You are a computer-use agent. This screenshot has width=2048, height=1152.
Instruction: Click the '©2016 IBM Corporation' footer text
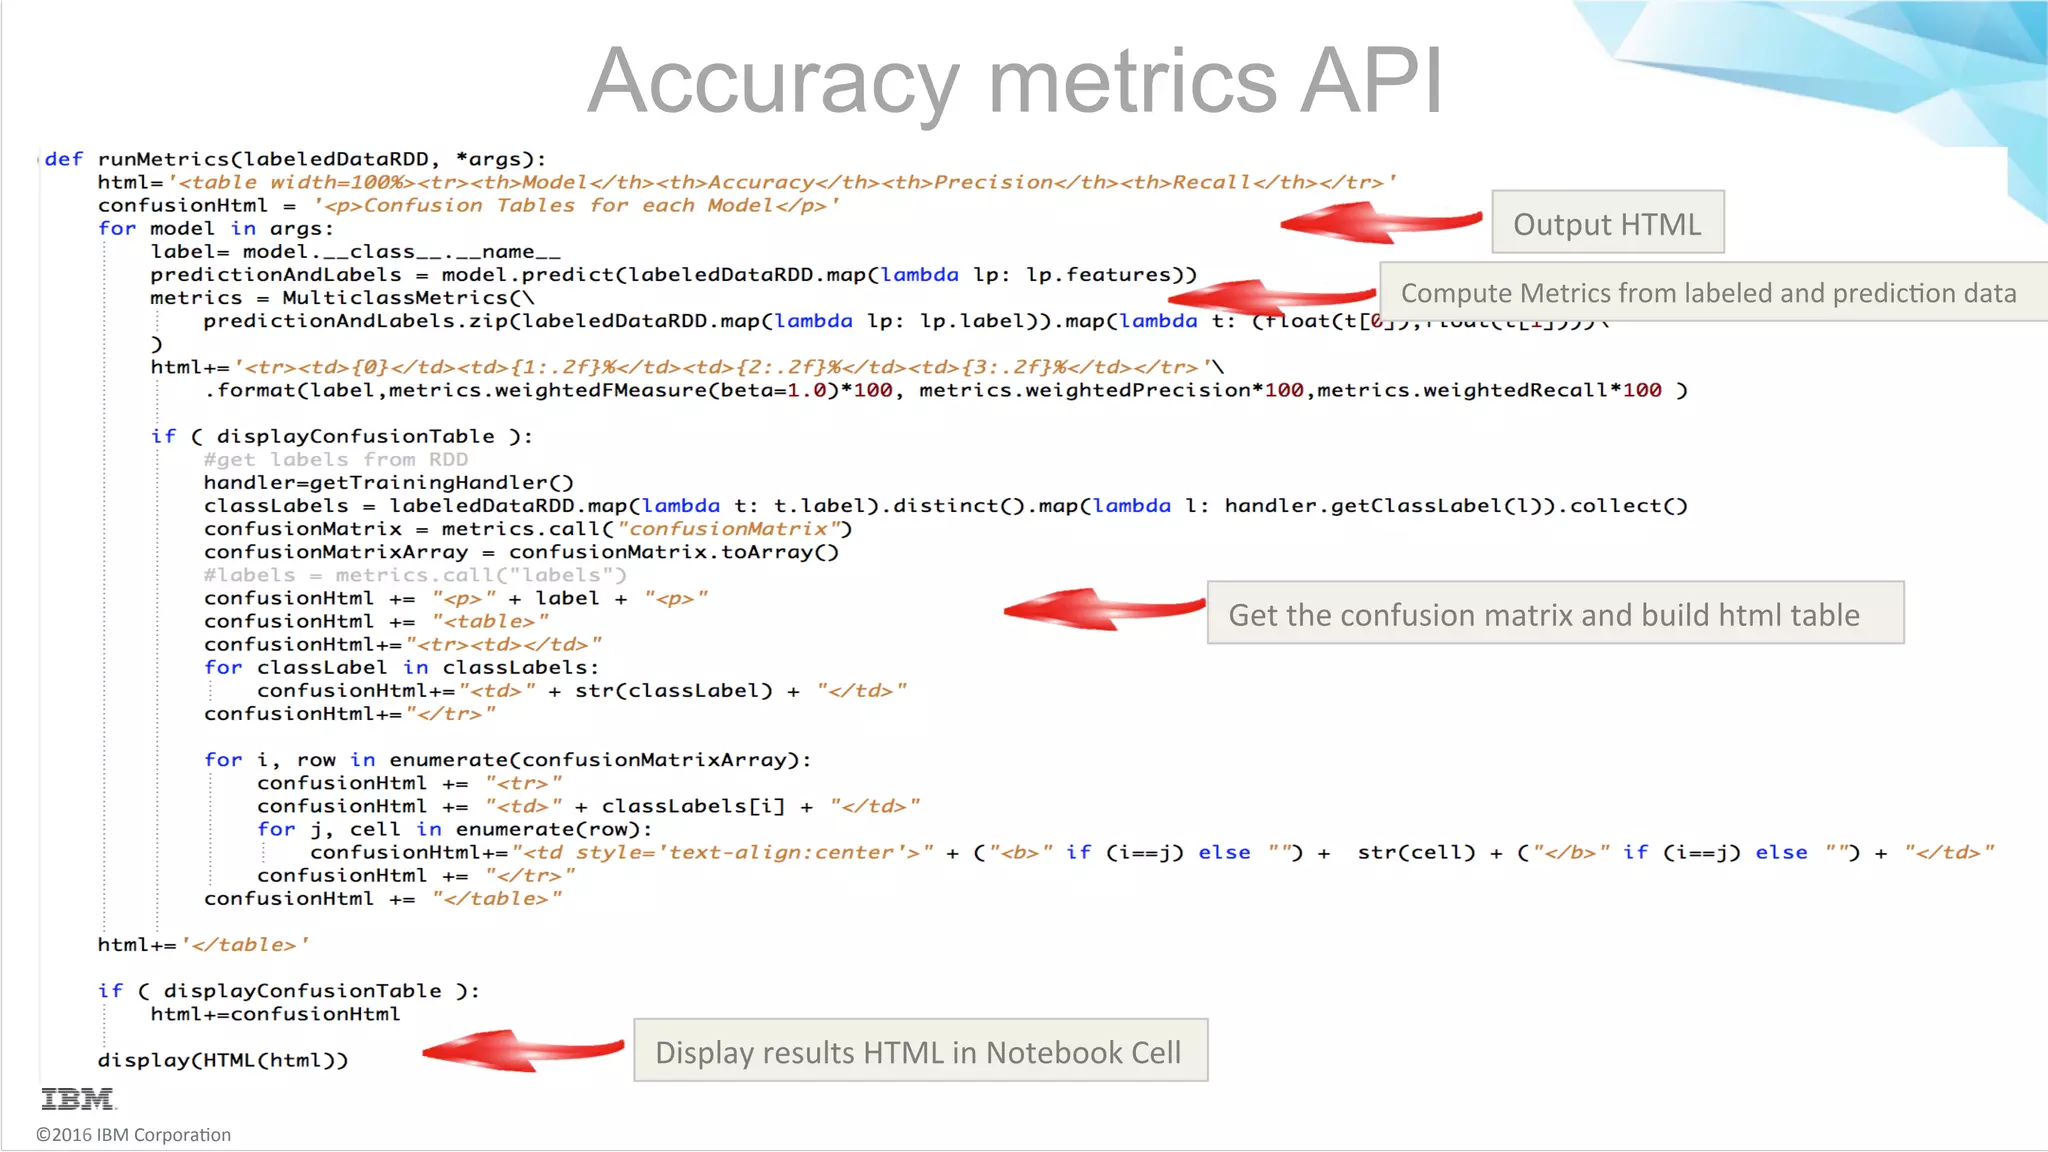134,1135
